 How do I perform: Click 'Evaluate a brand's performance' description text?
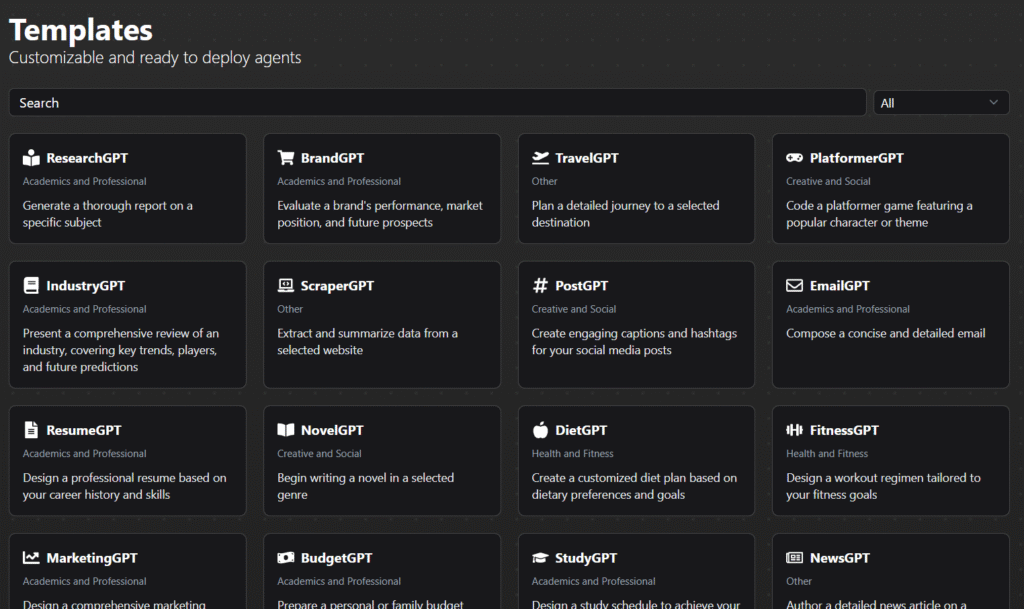pos(379,214)
